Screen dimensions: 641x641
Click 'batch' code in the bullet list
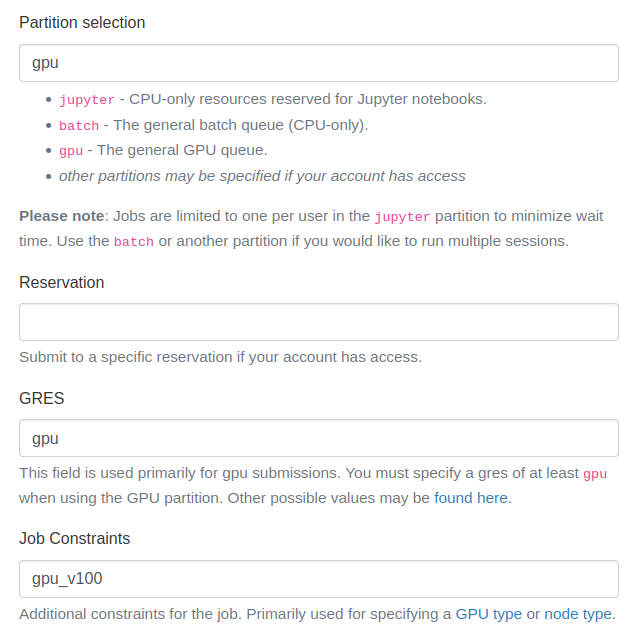(79, 126)
